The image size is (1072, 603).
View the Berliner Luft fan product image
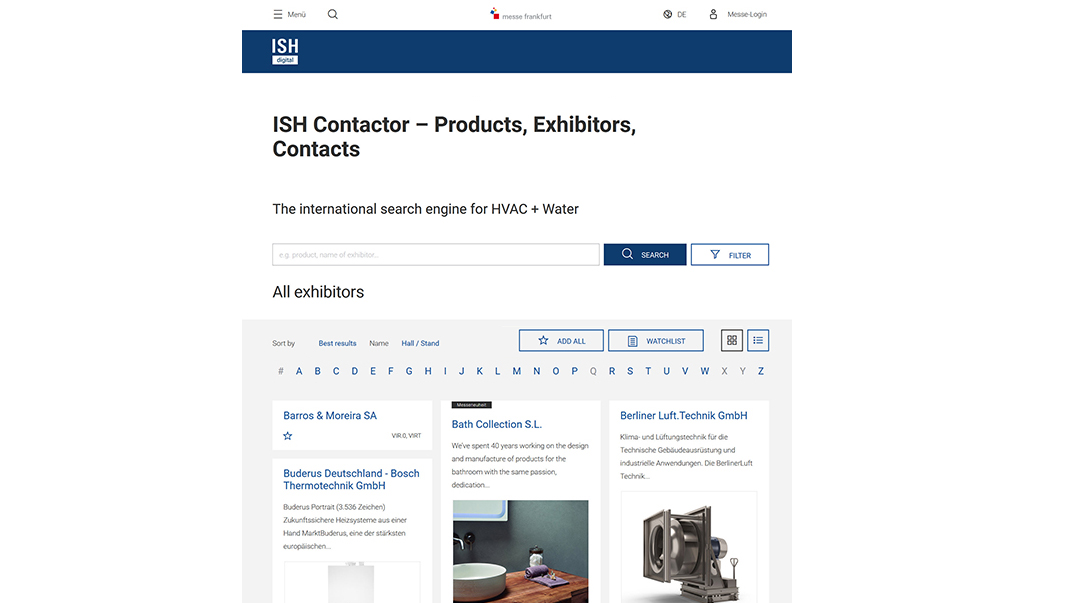[689, 548]
